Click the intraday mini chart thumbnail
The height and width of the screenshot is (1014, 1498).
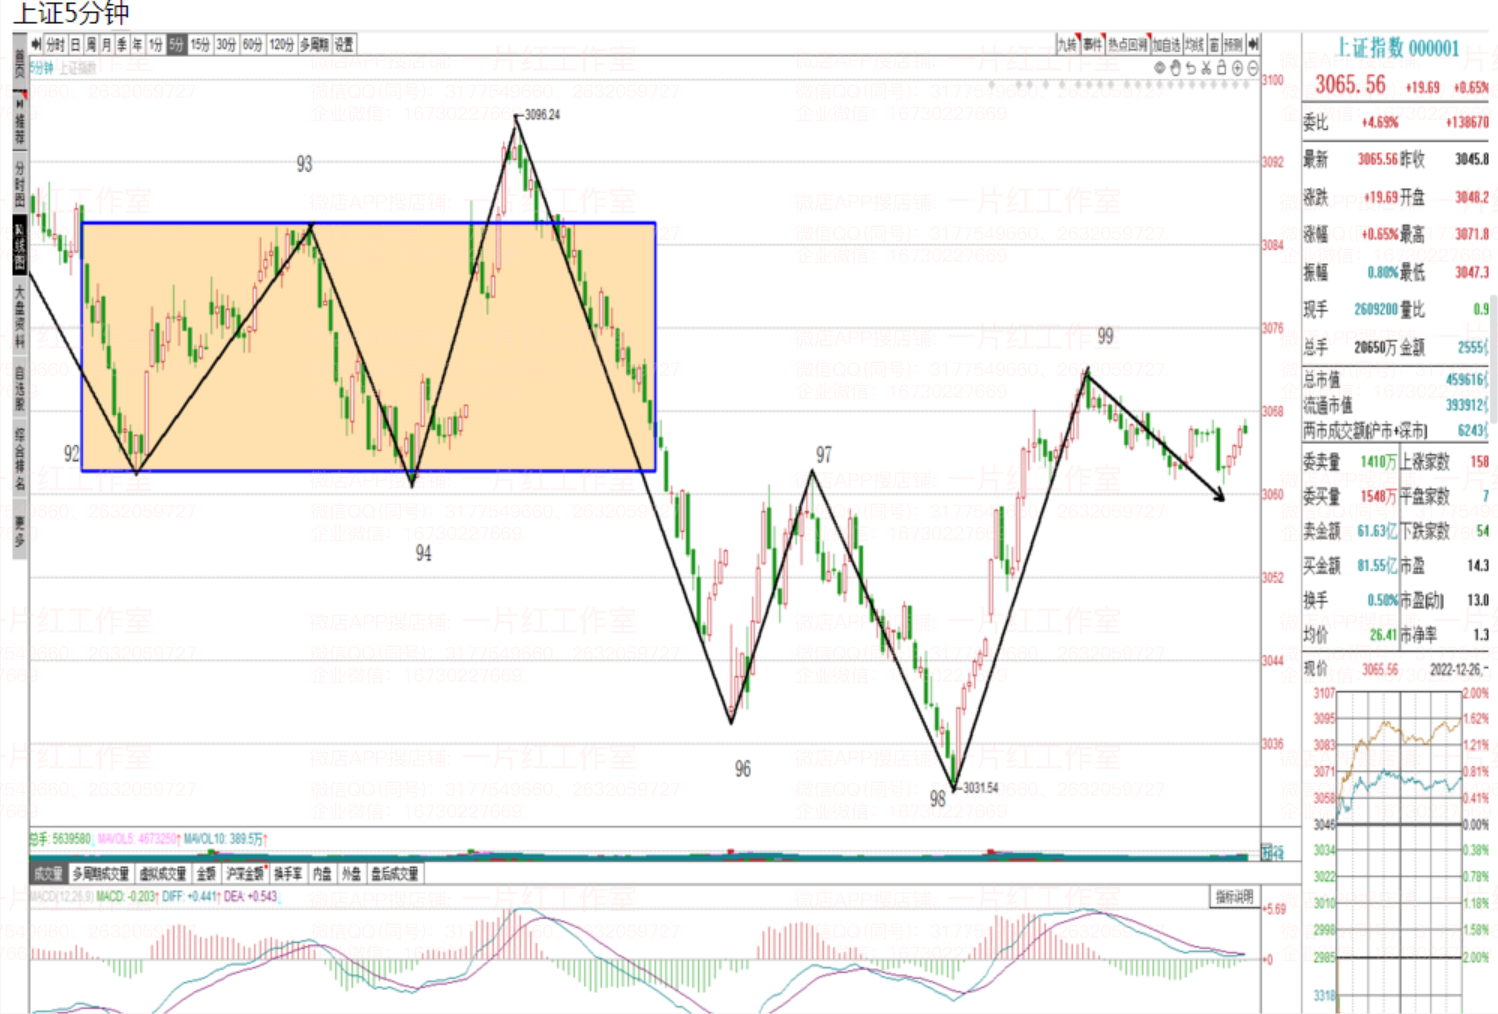coord(1400,760)
